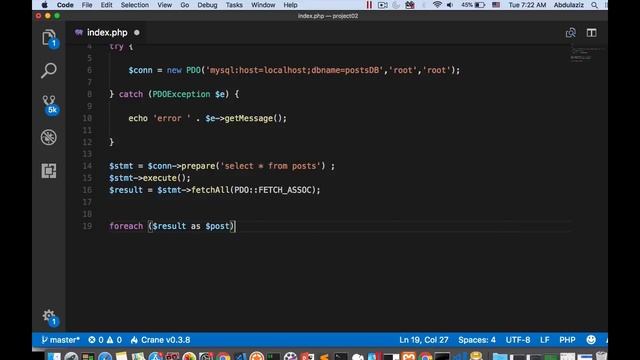
Task: Open the Search view in activity bar
Action: point(49,71)
